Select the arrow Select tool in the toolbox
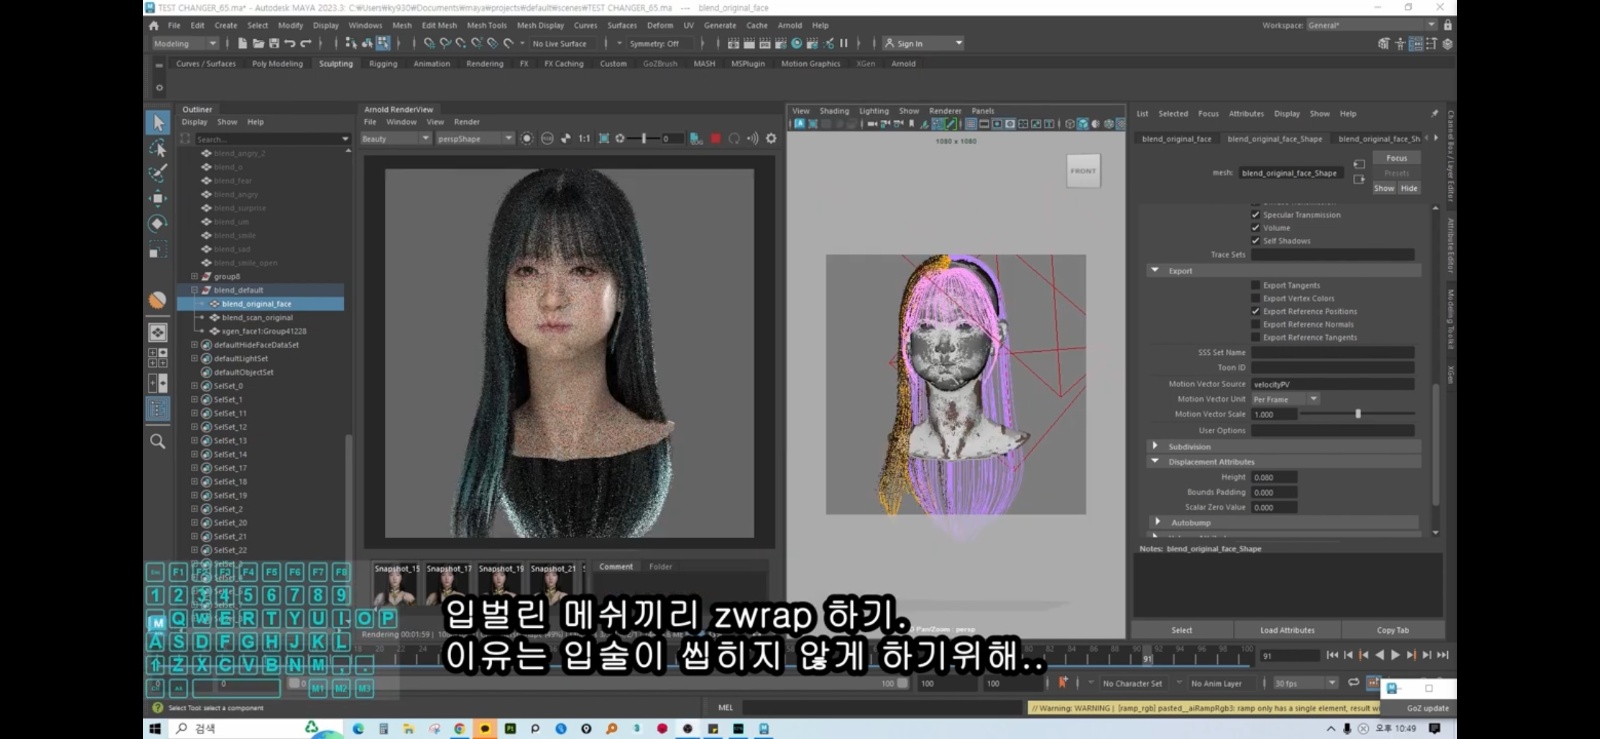The width and height of the screenshot is (1600, 739). (x=158, y=122)
